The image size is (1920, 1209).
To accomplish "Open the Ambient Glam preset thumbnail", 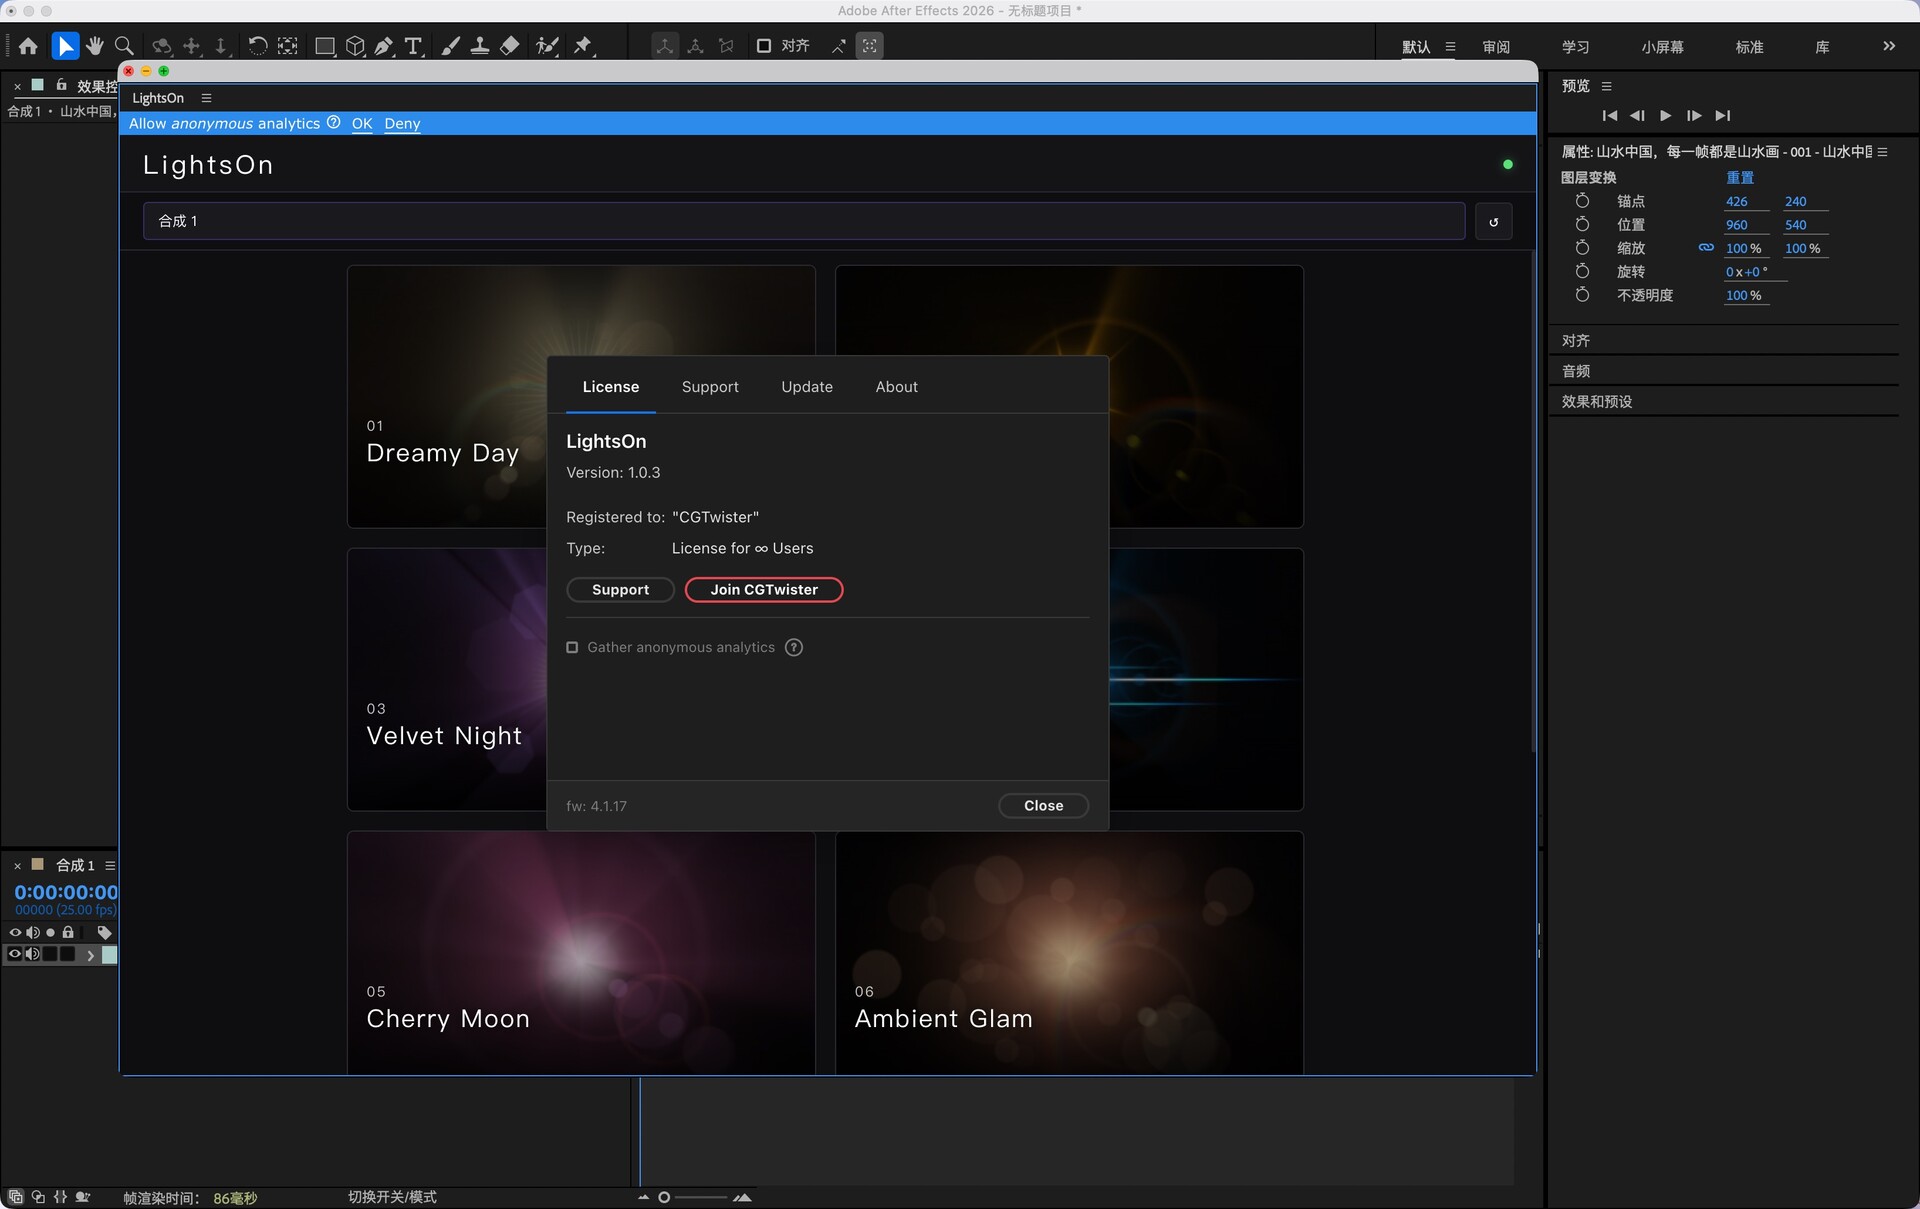I will pos(1069,953).
